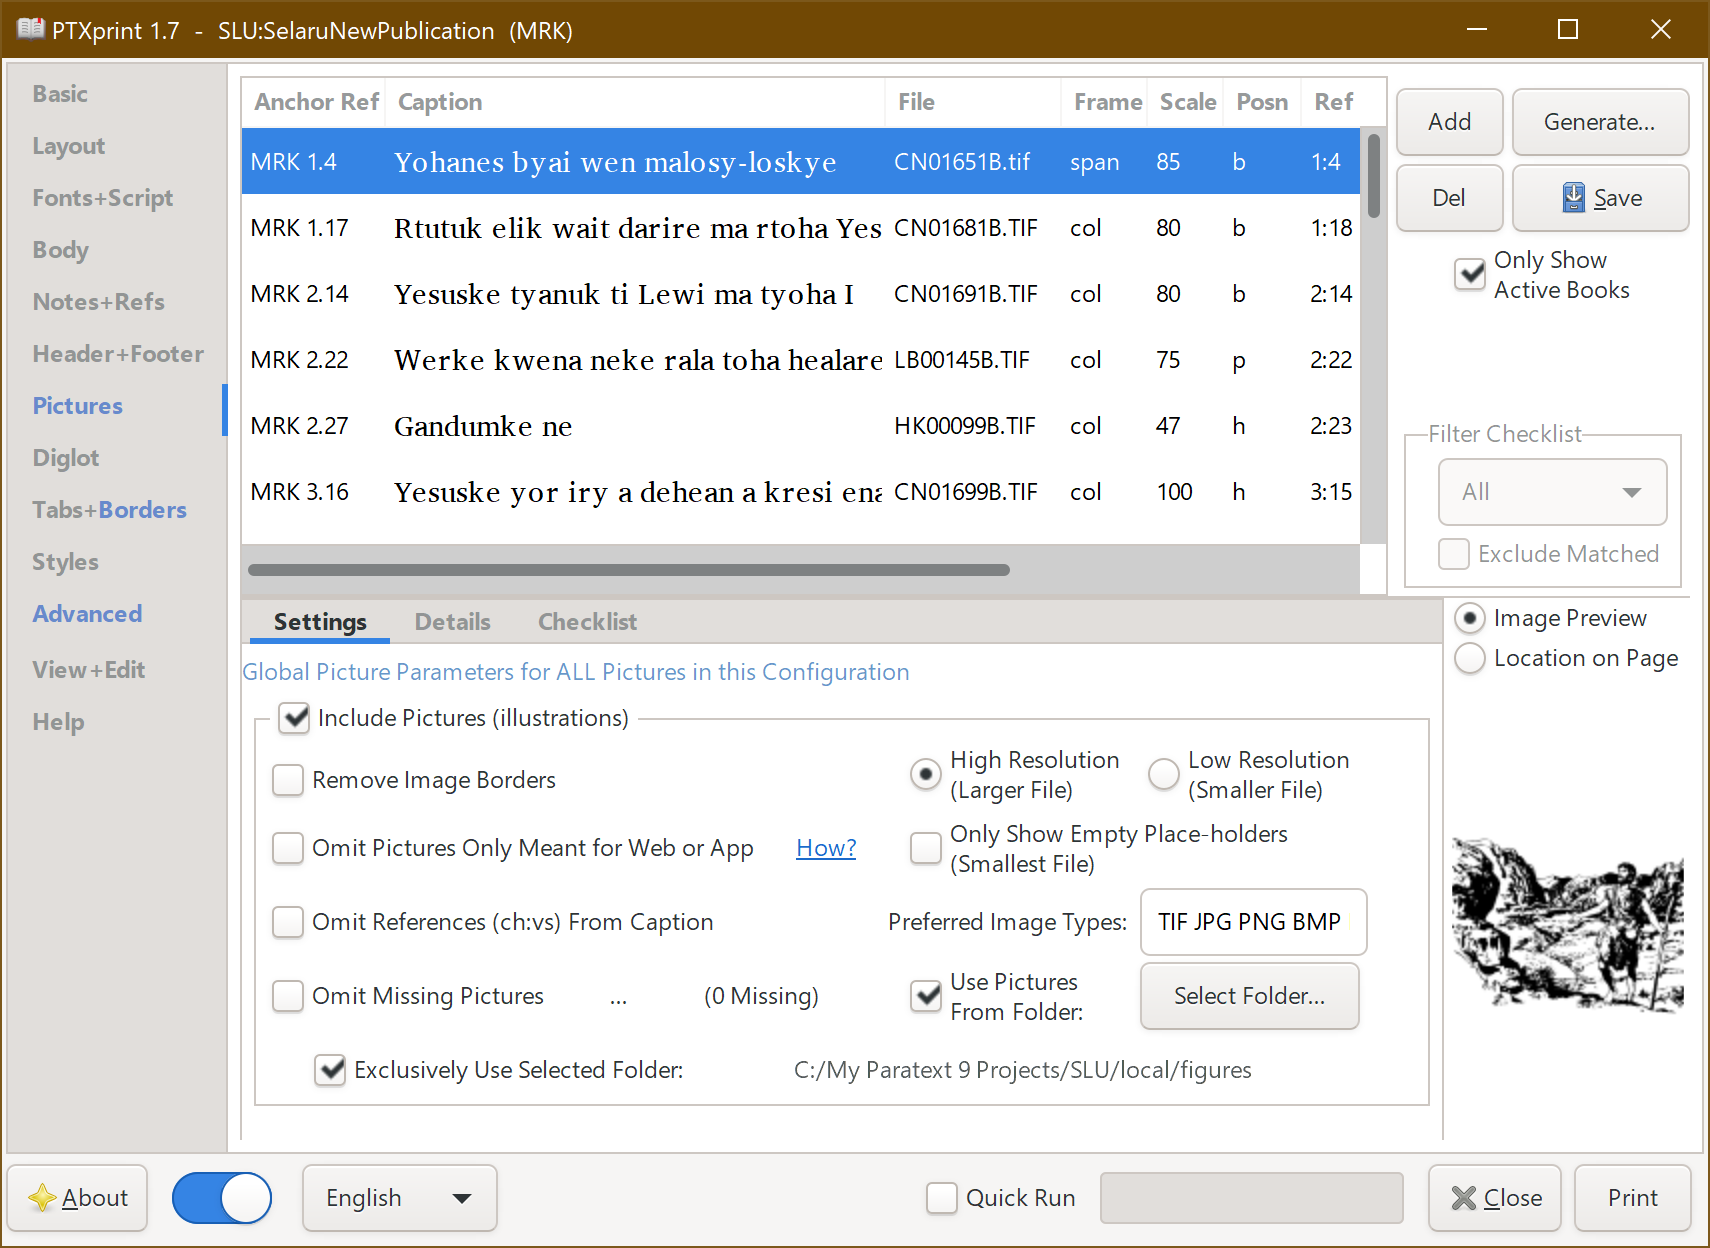Click the horizontal scrollbar under picture list

[628, 570]
